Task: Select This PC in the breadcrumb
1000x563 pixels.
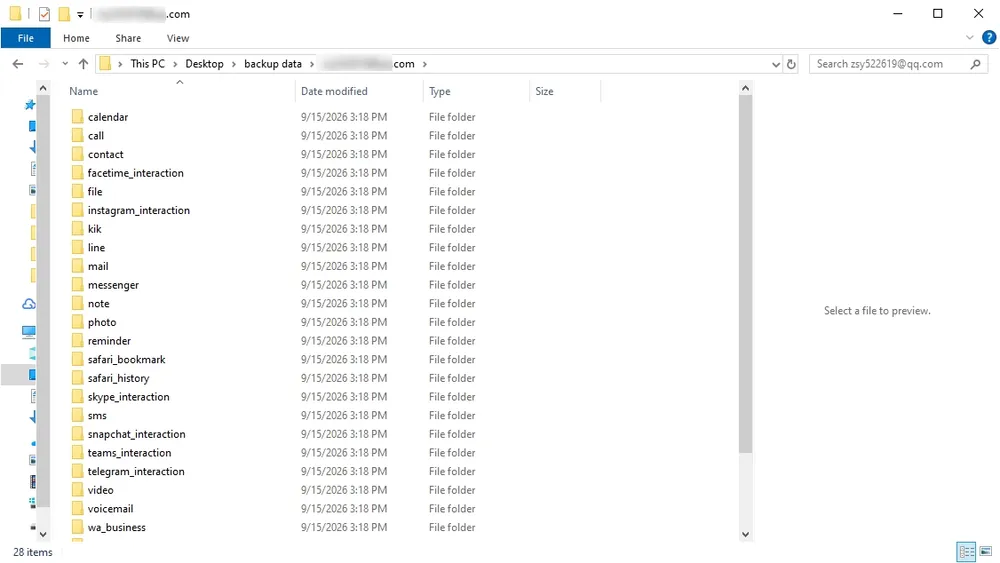Action: (147, 64)
